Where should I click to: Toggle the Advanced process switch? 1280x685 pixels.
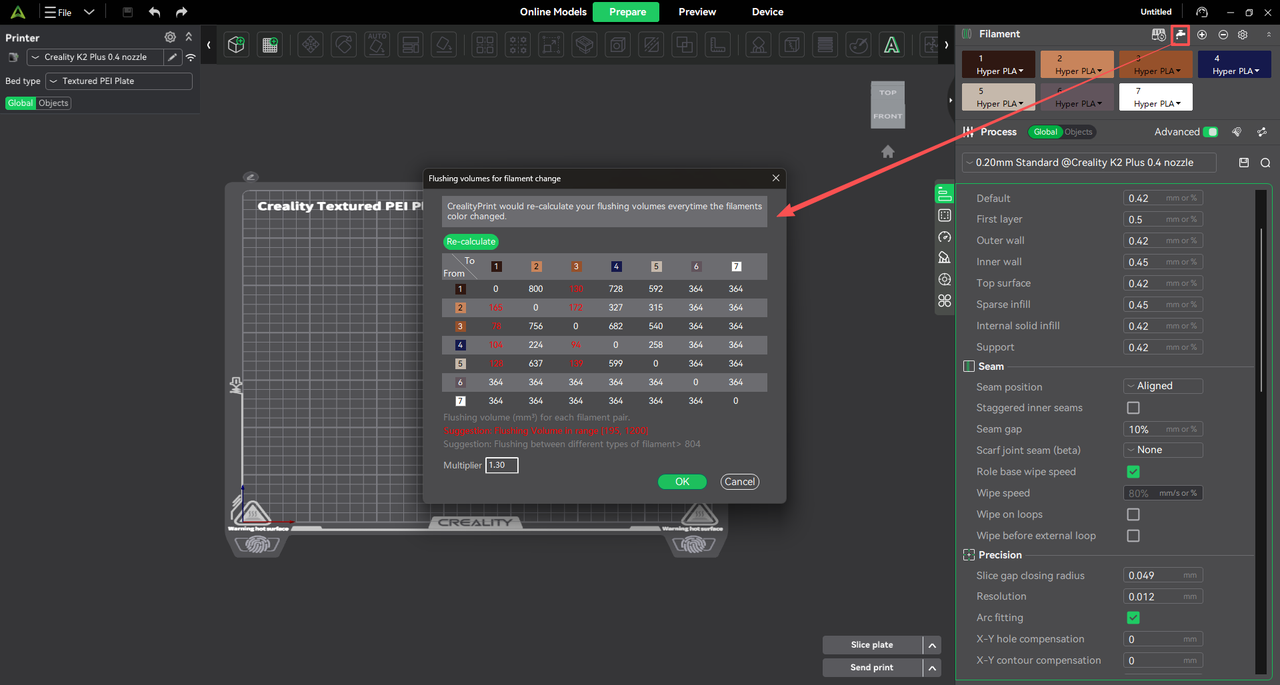[x=1211, y=132]
